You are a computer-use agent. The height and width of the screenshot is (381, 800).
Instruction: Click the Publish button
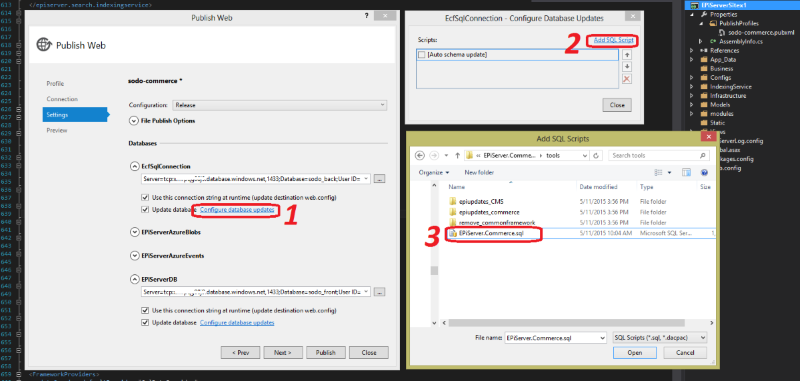pos(325,352)
